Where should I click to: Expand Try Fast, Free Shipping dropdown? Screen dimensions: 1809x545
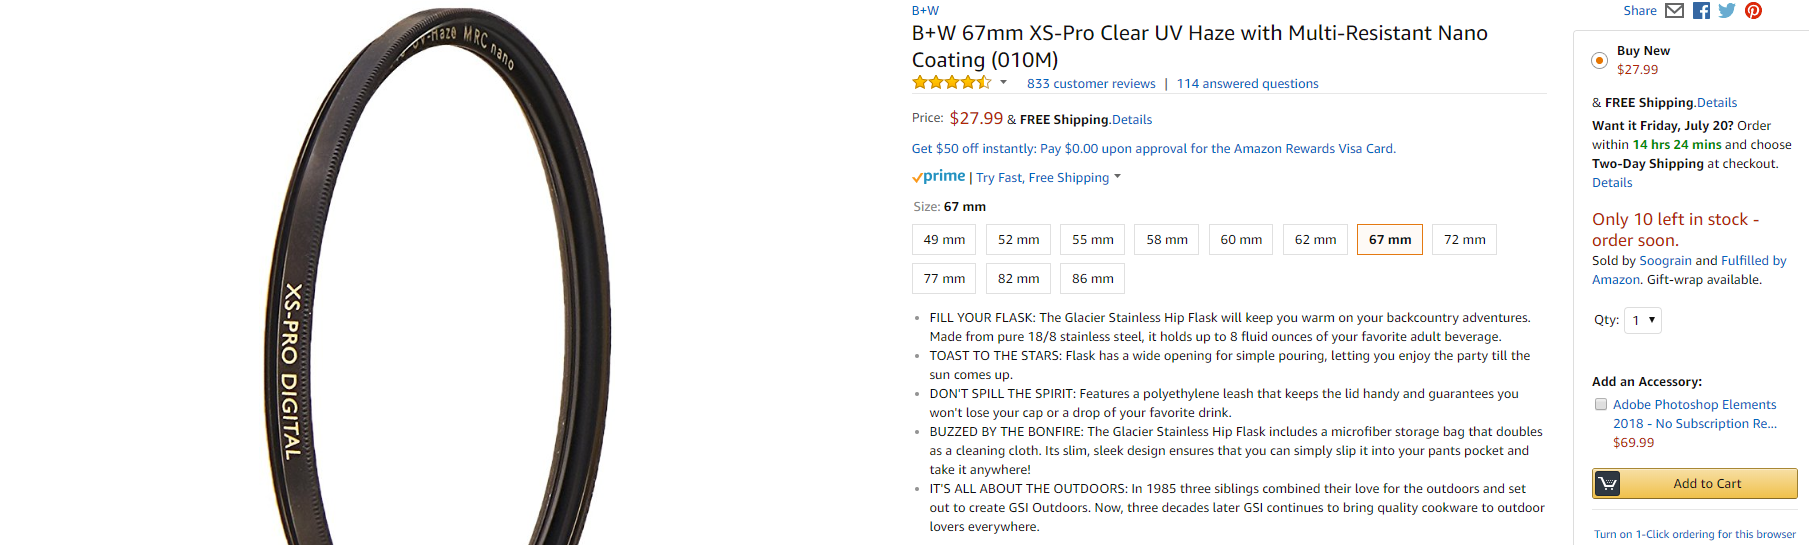tap(1117, 177)
